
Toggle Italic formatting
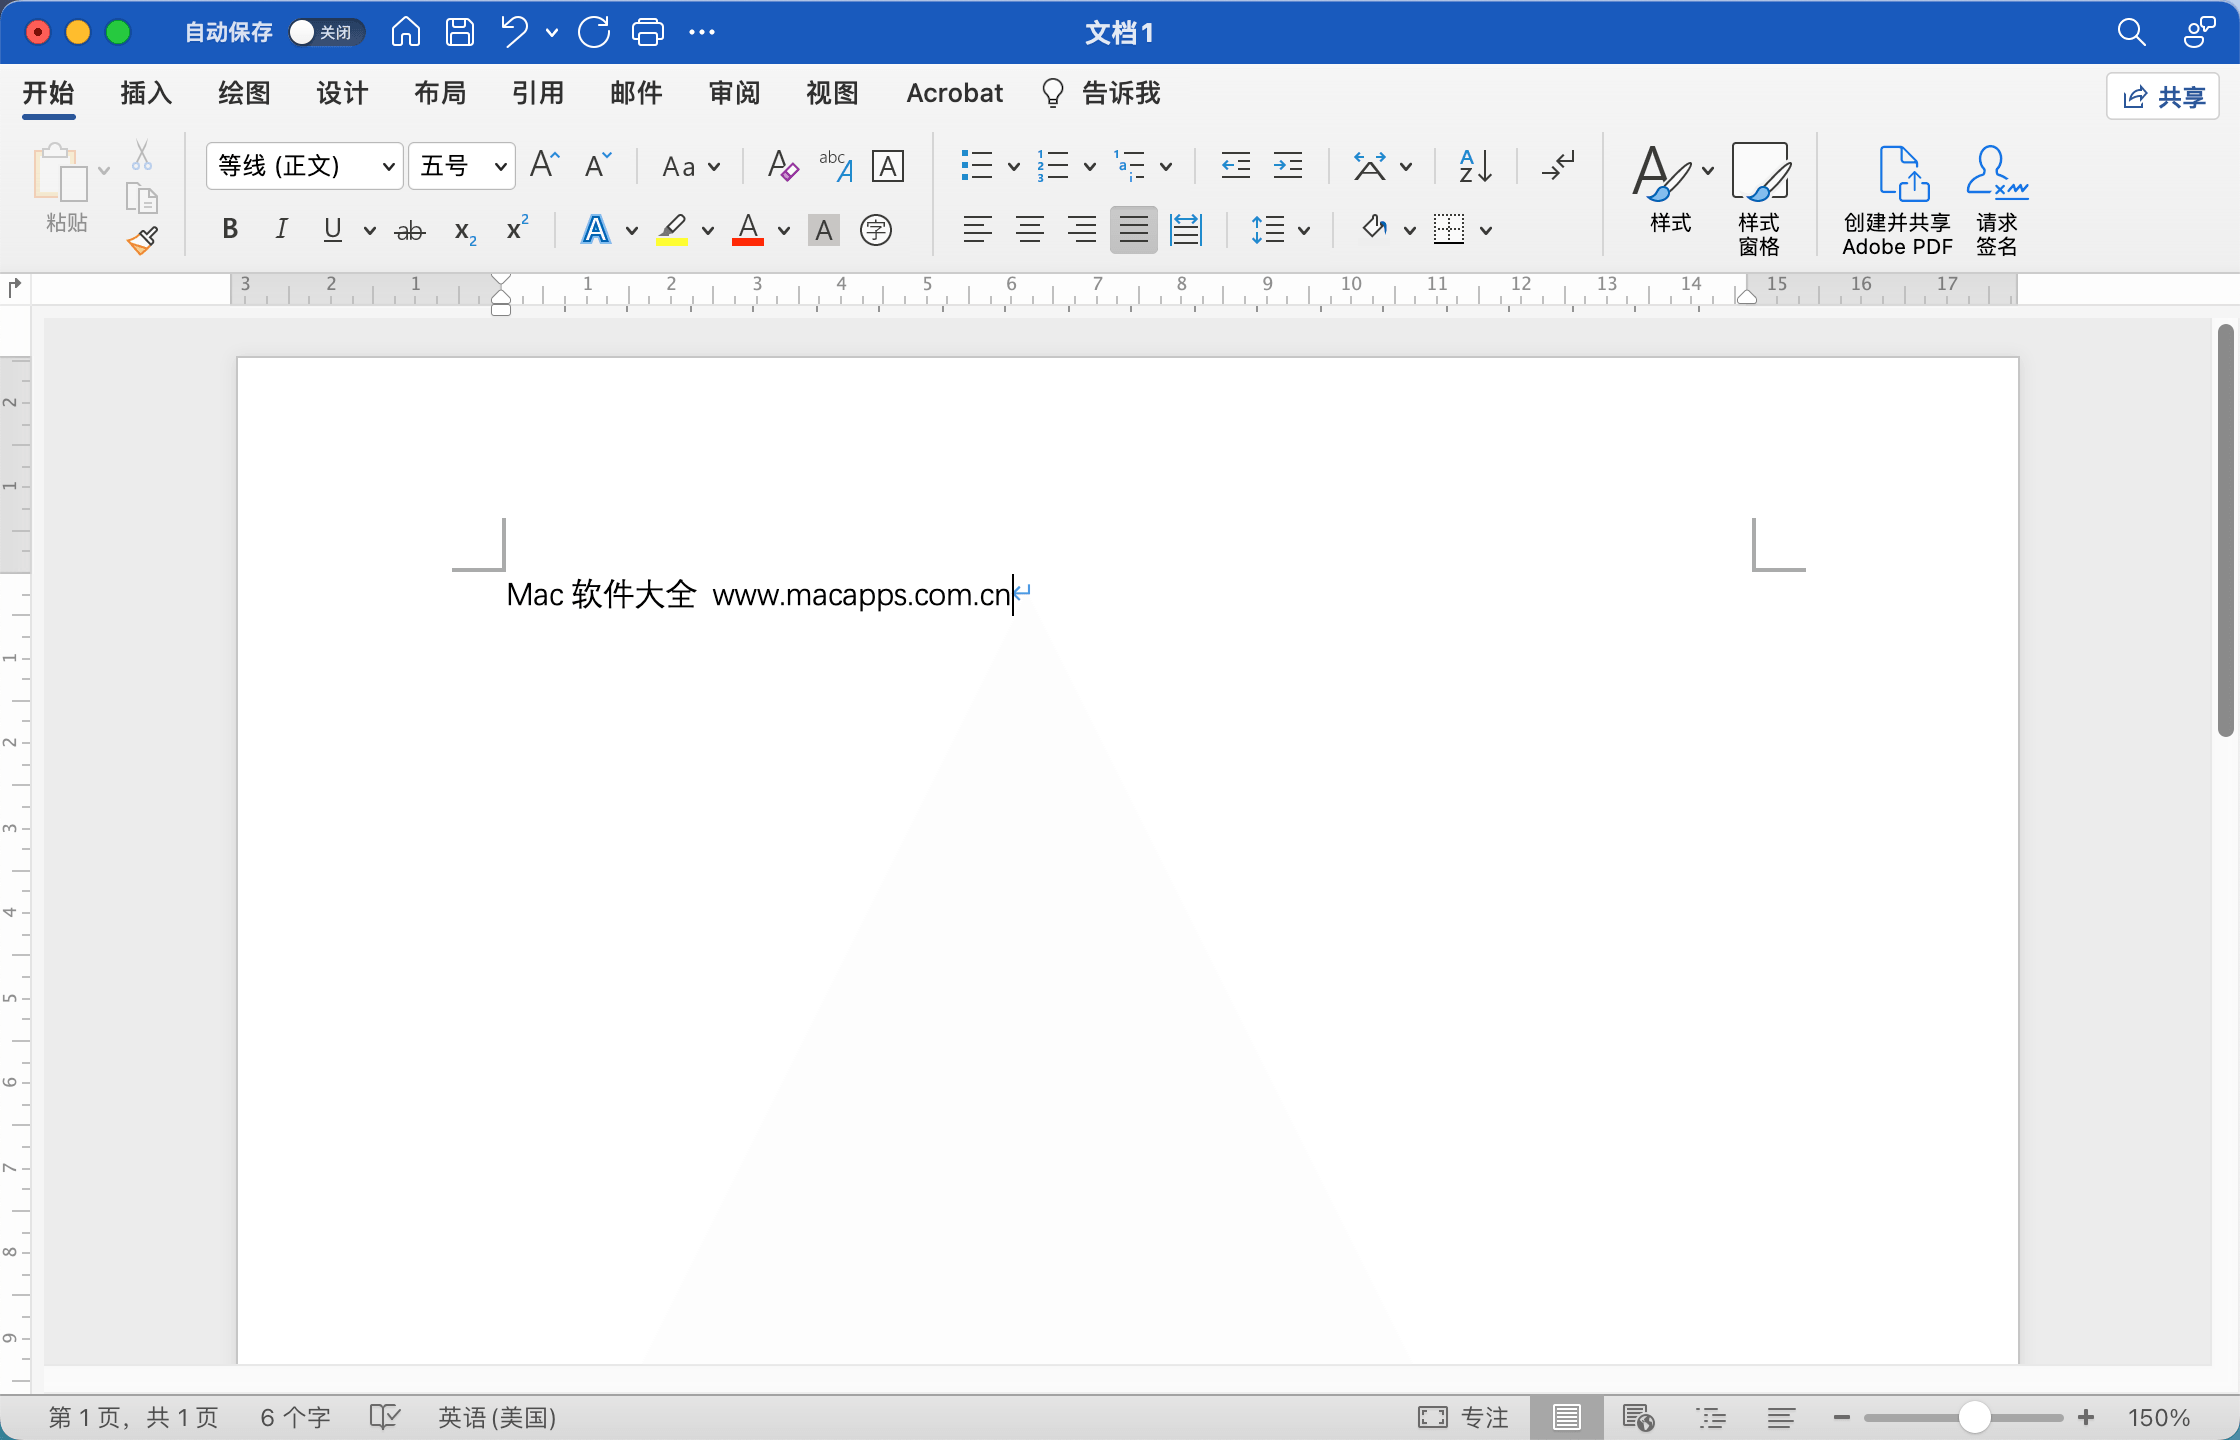pyautogui.click(x=282, y=230)
